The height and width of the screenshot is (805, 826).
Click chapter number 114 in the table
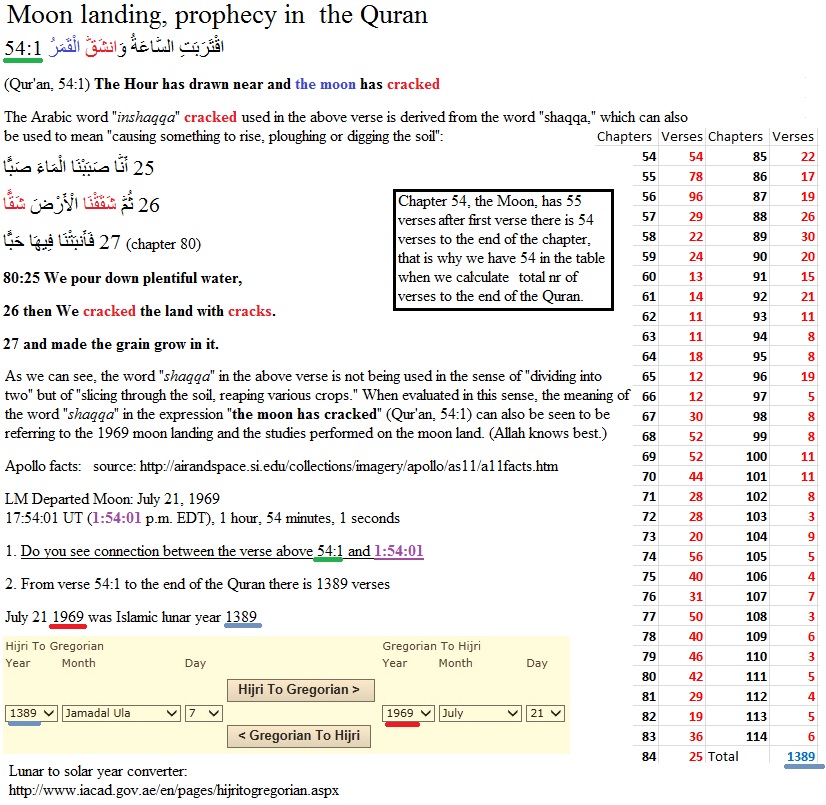(756, 737)
